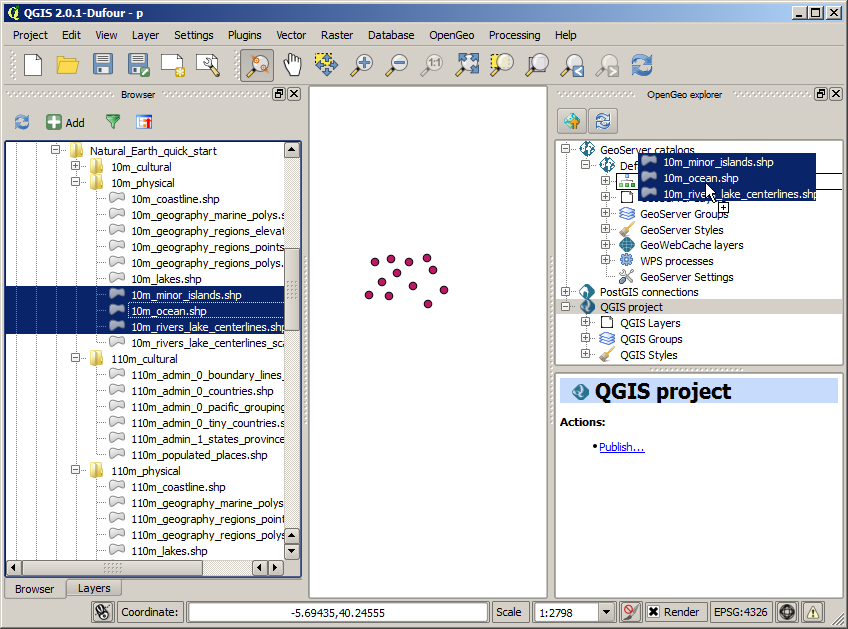Image resolution: width=848 pixels, height=629 pixels.
Task: Click the Save Project toolbar icon
Action: tap(102, 65)
